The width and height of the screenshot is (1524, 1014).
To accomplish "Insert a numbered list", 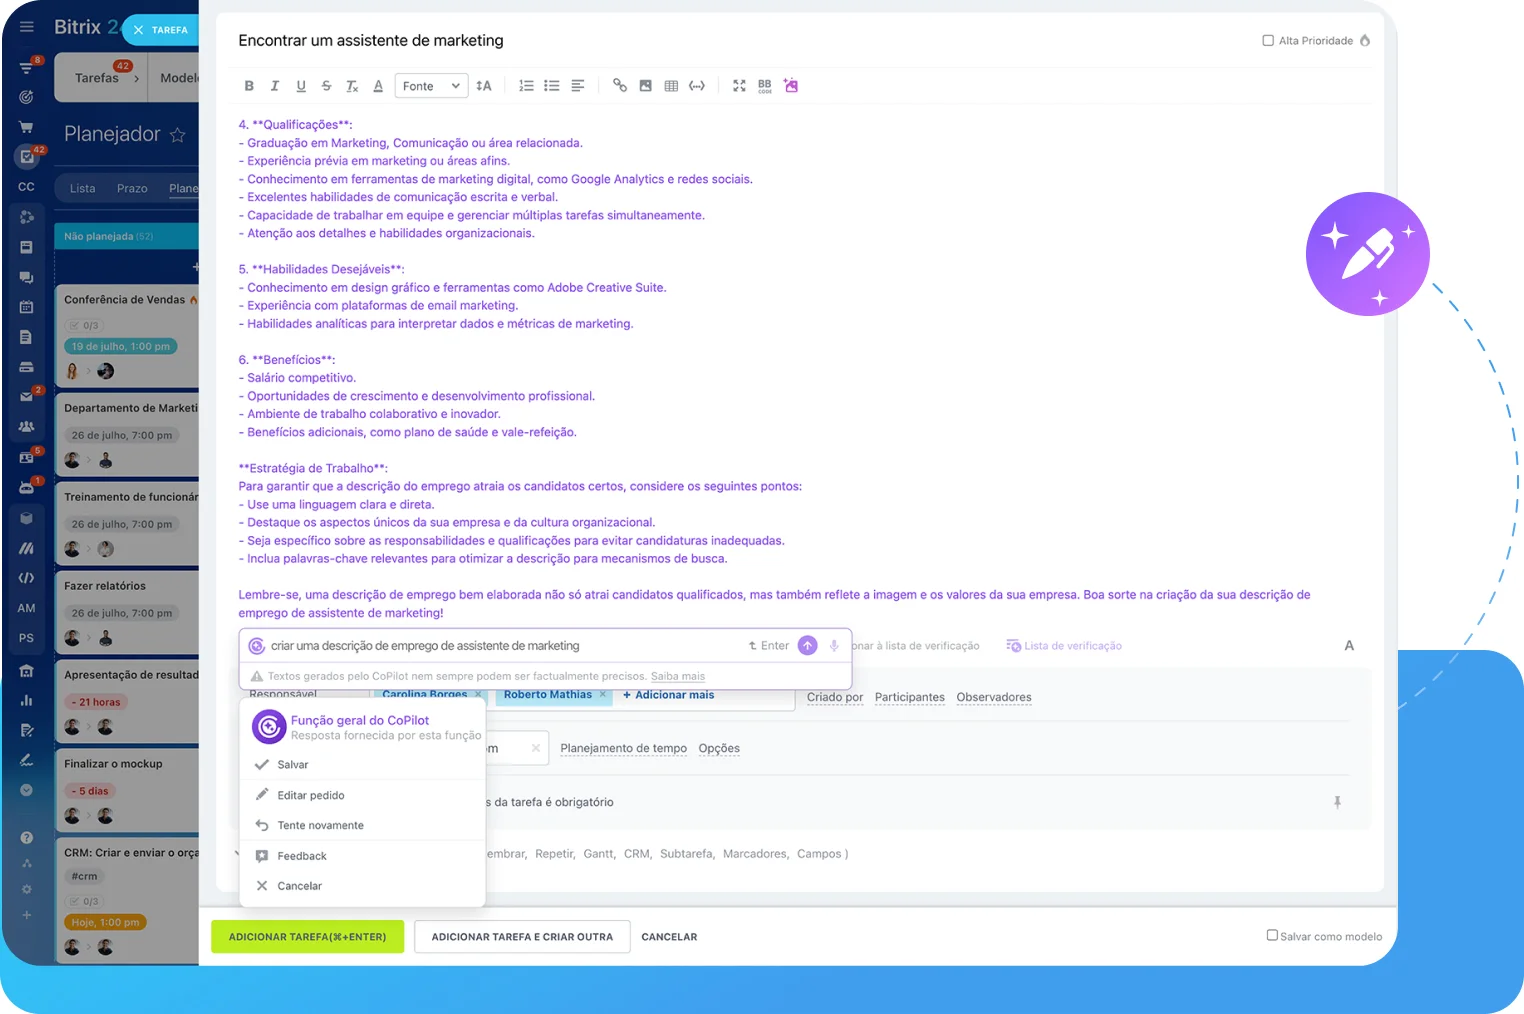I will pyautogui.click(x=526, y=85).
